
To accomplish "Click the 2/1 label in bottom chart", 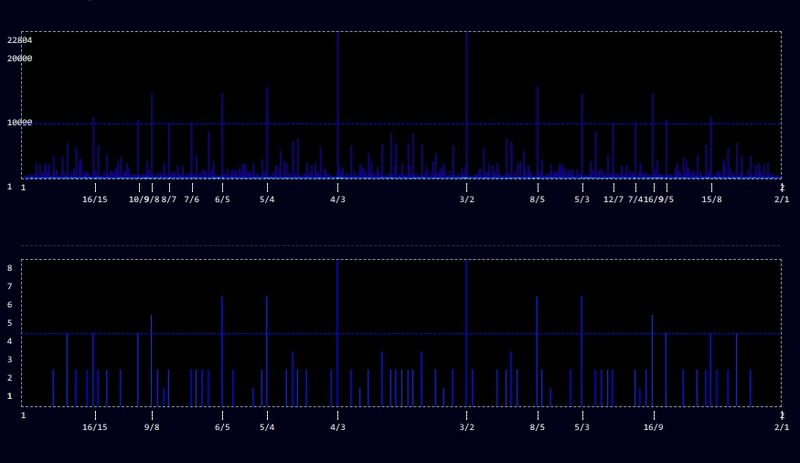I will point(782,427).
